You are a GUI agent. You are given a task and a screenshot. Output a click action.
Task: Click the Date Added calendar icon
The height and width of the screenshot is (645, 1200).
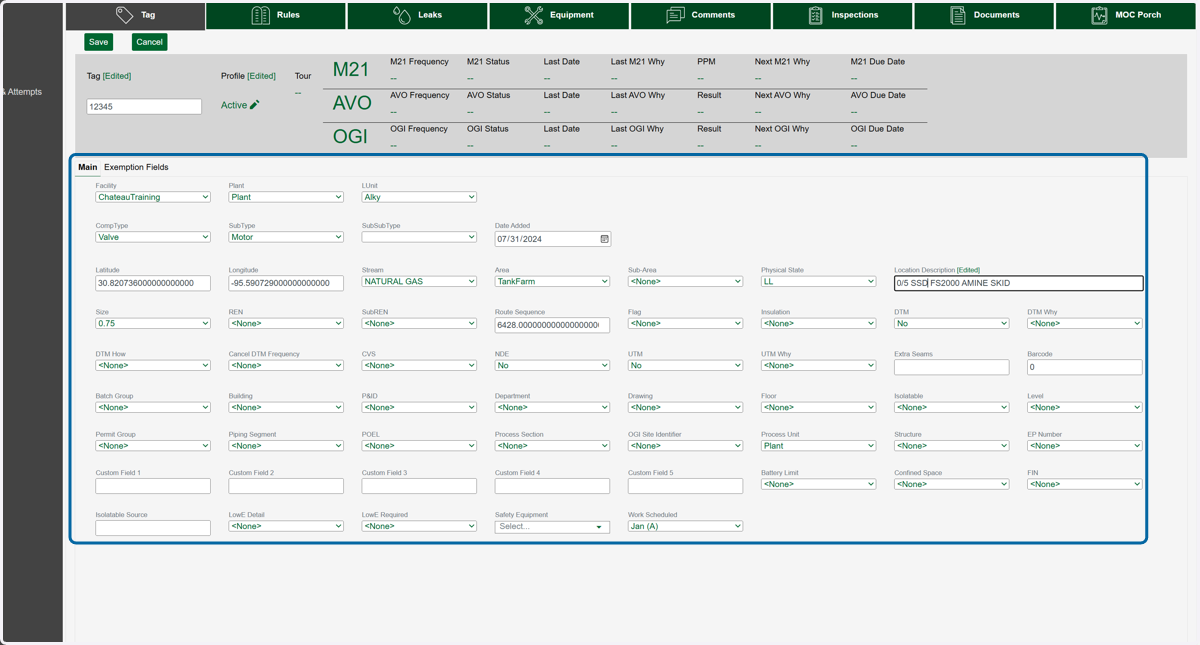(x=604, y=239)
